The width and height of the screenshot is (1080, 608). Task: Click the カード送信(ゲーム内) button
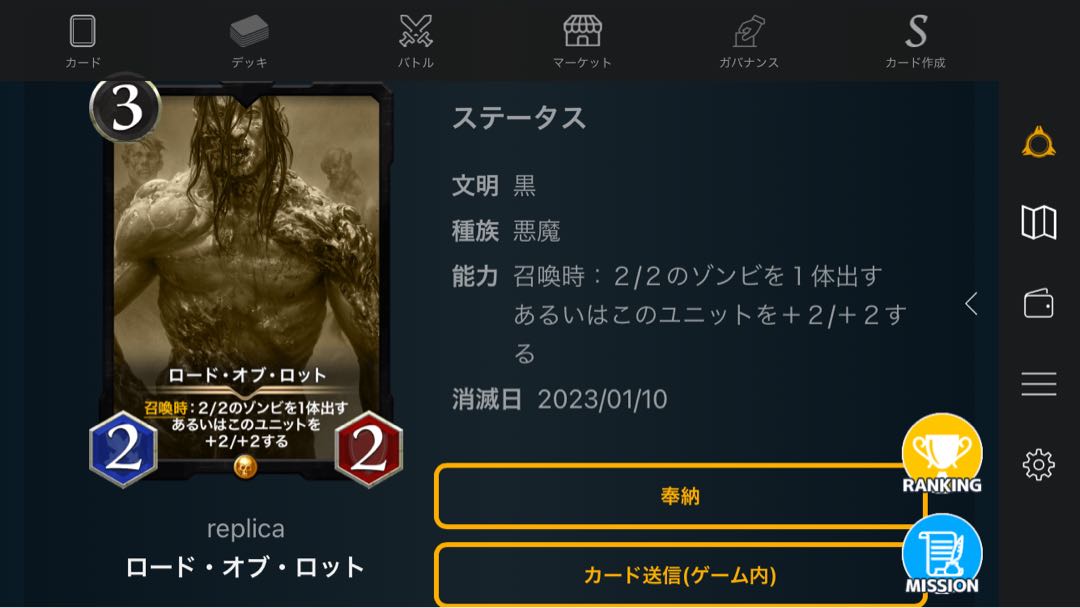[x=680, y=575]
